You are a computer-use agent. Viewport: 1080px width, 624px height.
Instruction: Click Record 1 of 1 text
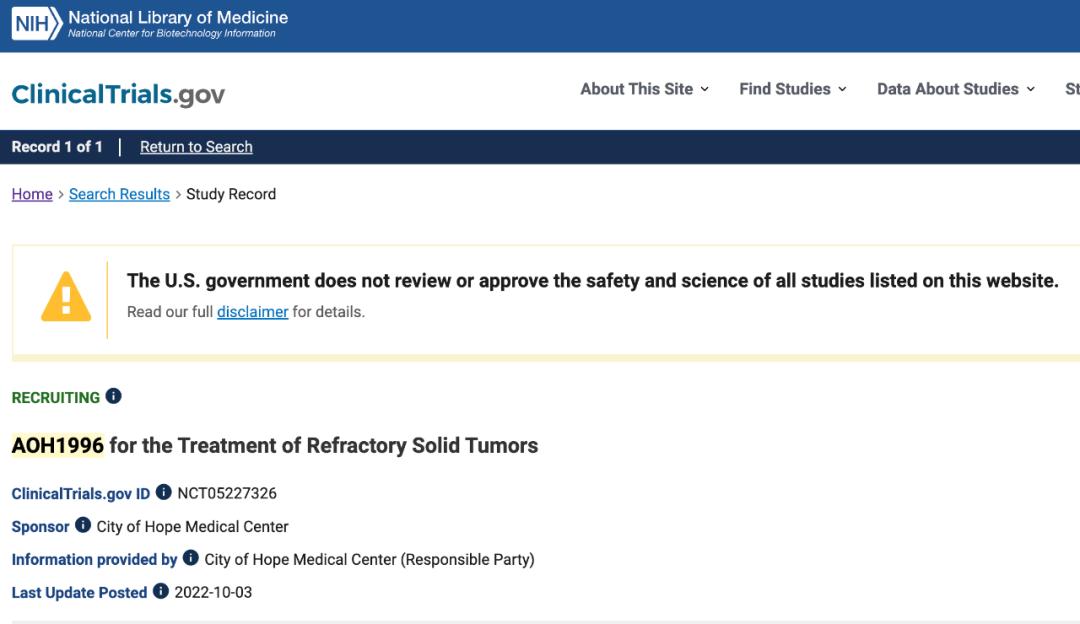click(x=57, y=147)
